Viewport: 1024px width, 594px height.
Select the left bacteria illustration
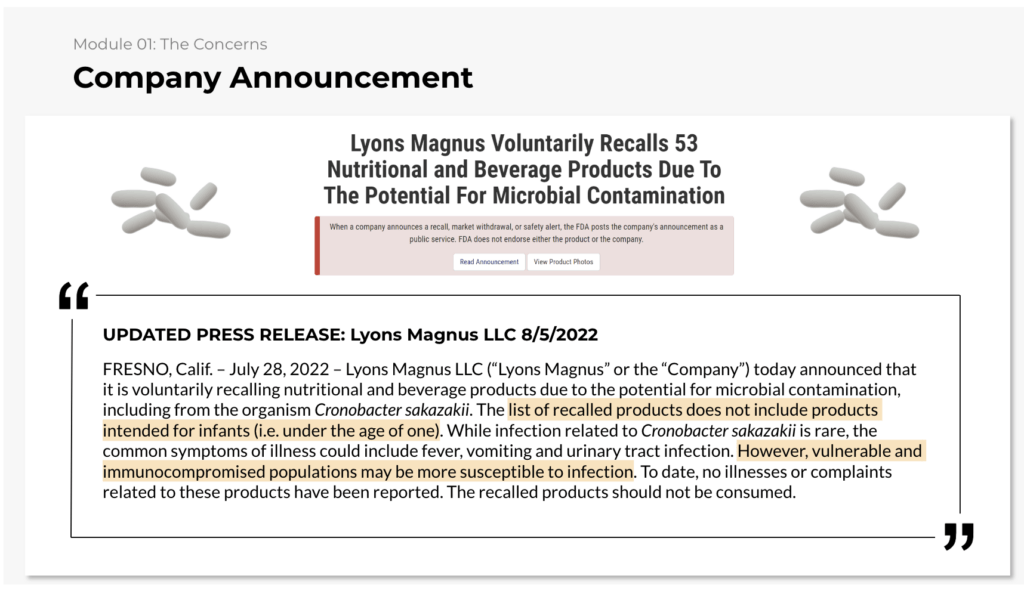pos(171,202)
